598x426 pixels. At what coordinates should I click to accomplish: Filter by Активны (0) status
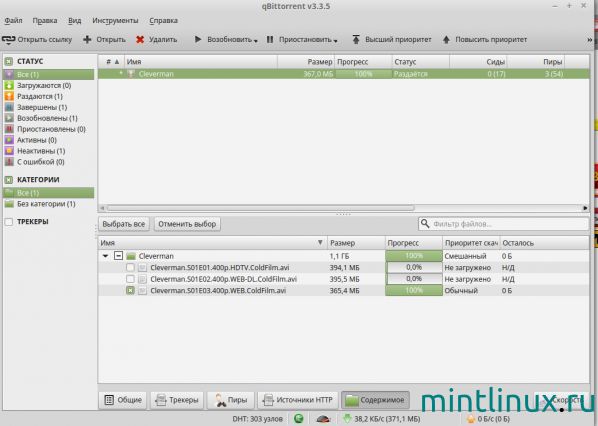click(x=48, y=140)
